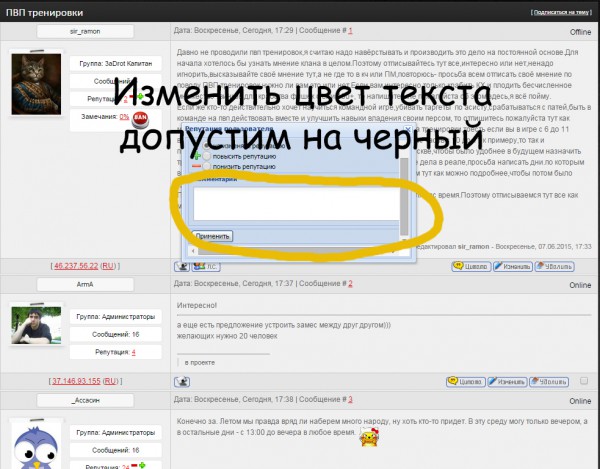This screenshot has height=469, width=600.
Task: Click 'Группа: ЗаDrot Капитан' label
Action: click(x=116, y=64)
